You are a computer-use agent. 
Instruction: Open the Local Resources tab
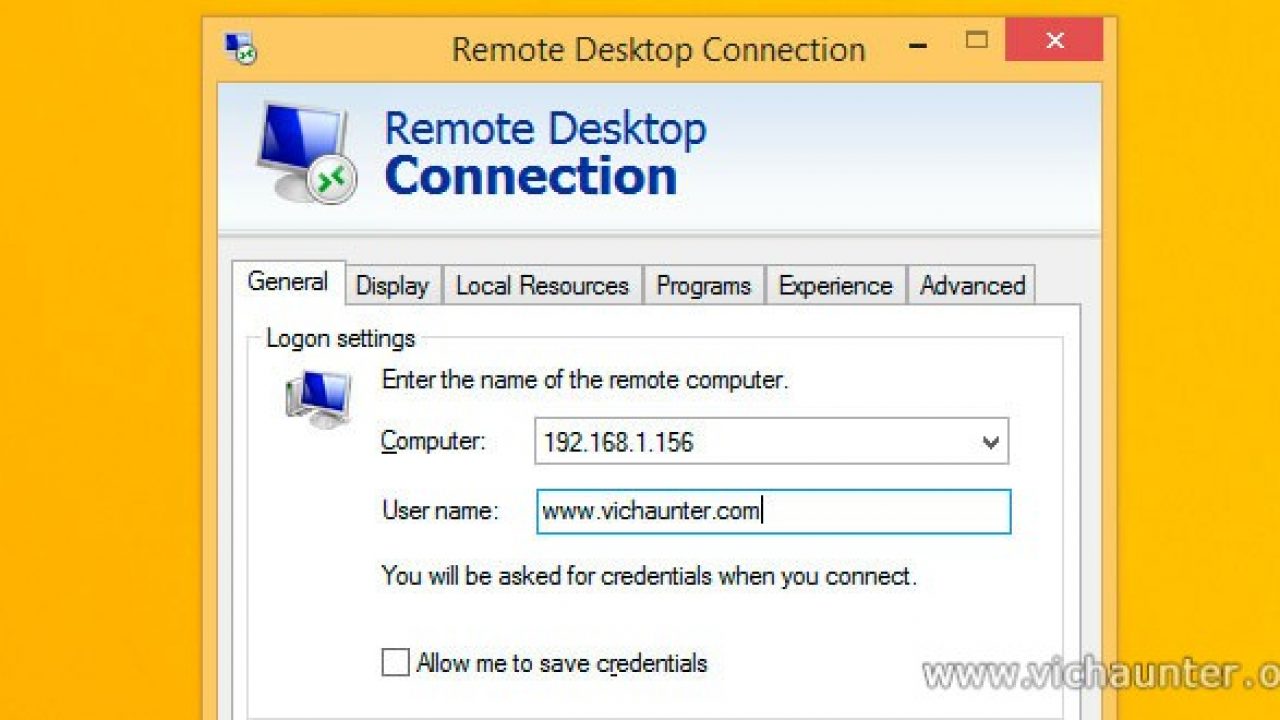pos(542,286)
